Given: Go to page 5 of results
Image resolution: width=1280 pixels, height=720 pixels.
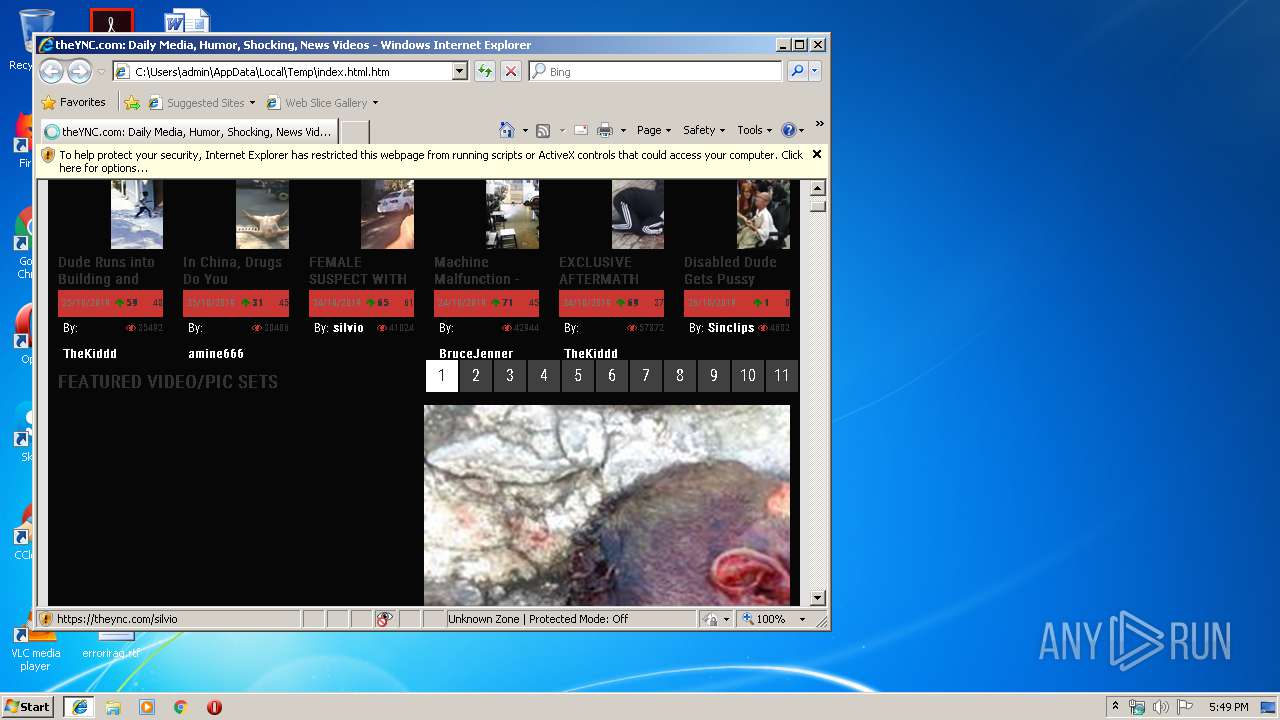Looking at the screenshot, I should click(578, 376).
